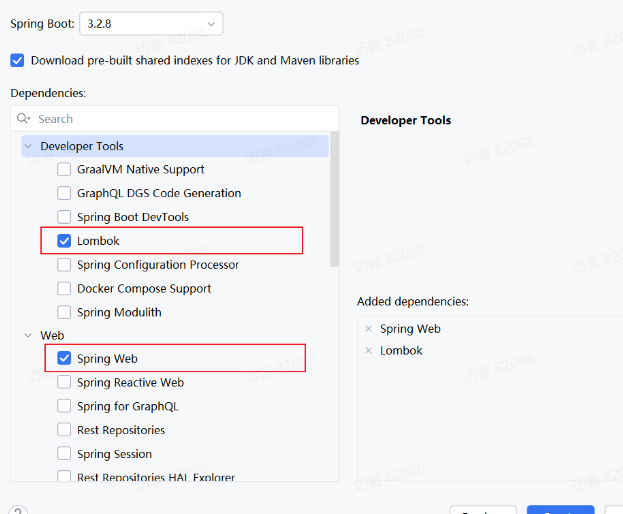Collapse the Developer Tools category

click(x=28, y=146)
